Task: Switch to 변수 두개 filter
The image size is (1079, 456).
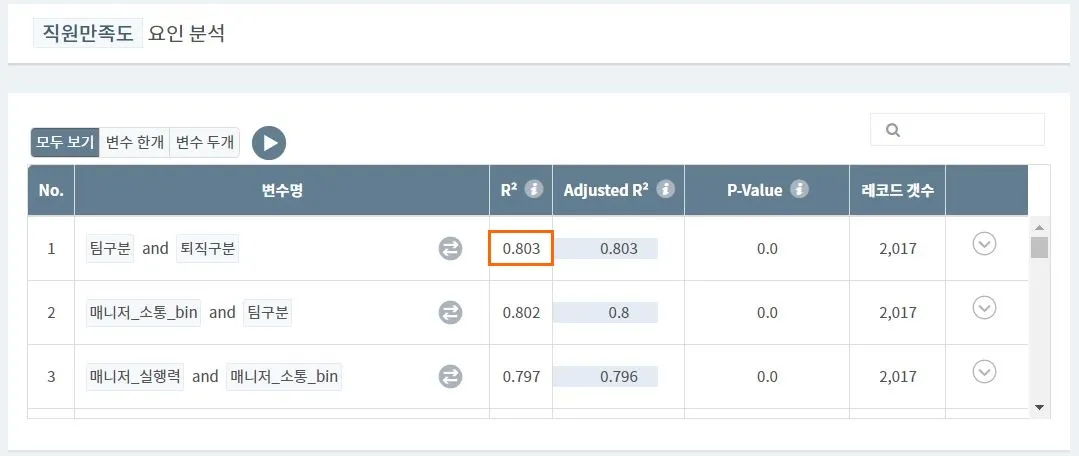Action: point(205,143)
